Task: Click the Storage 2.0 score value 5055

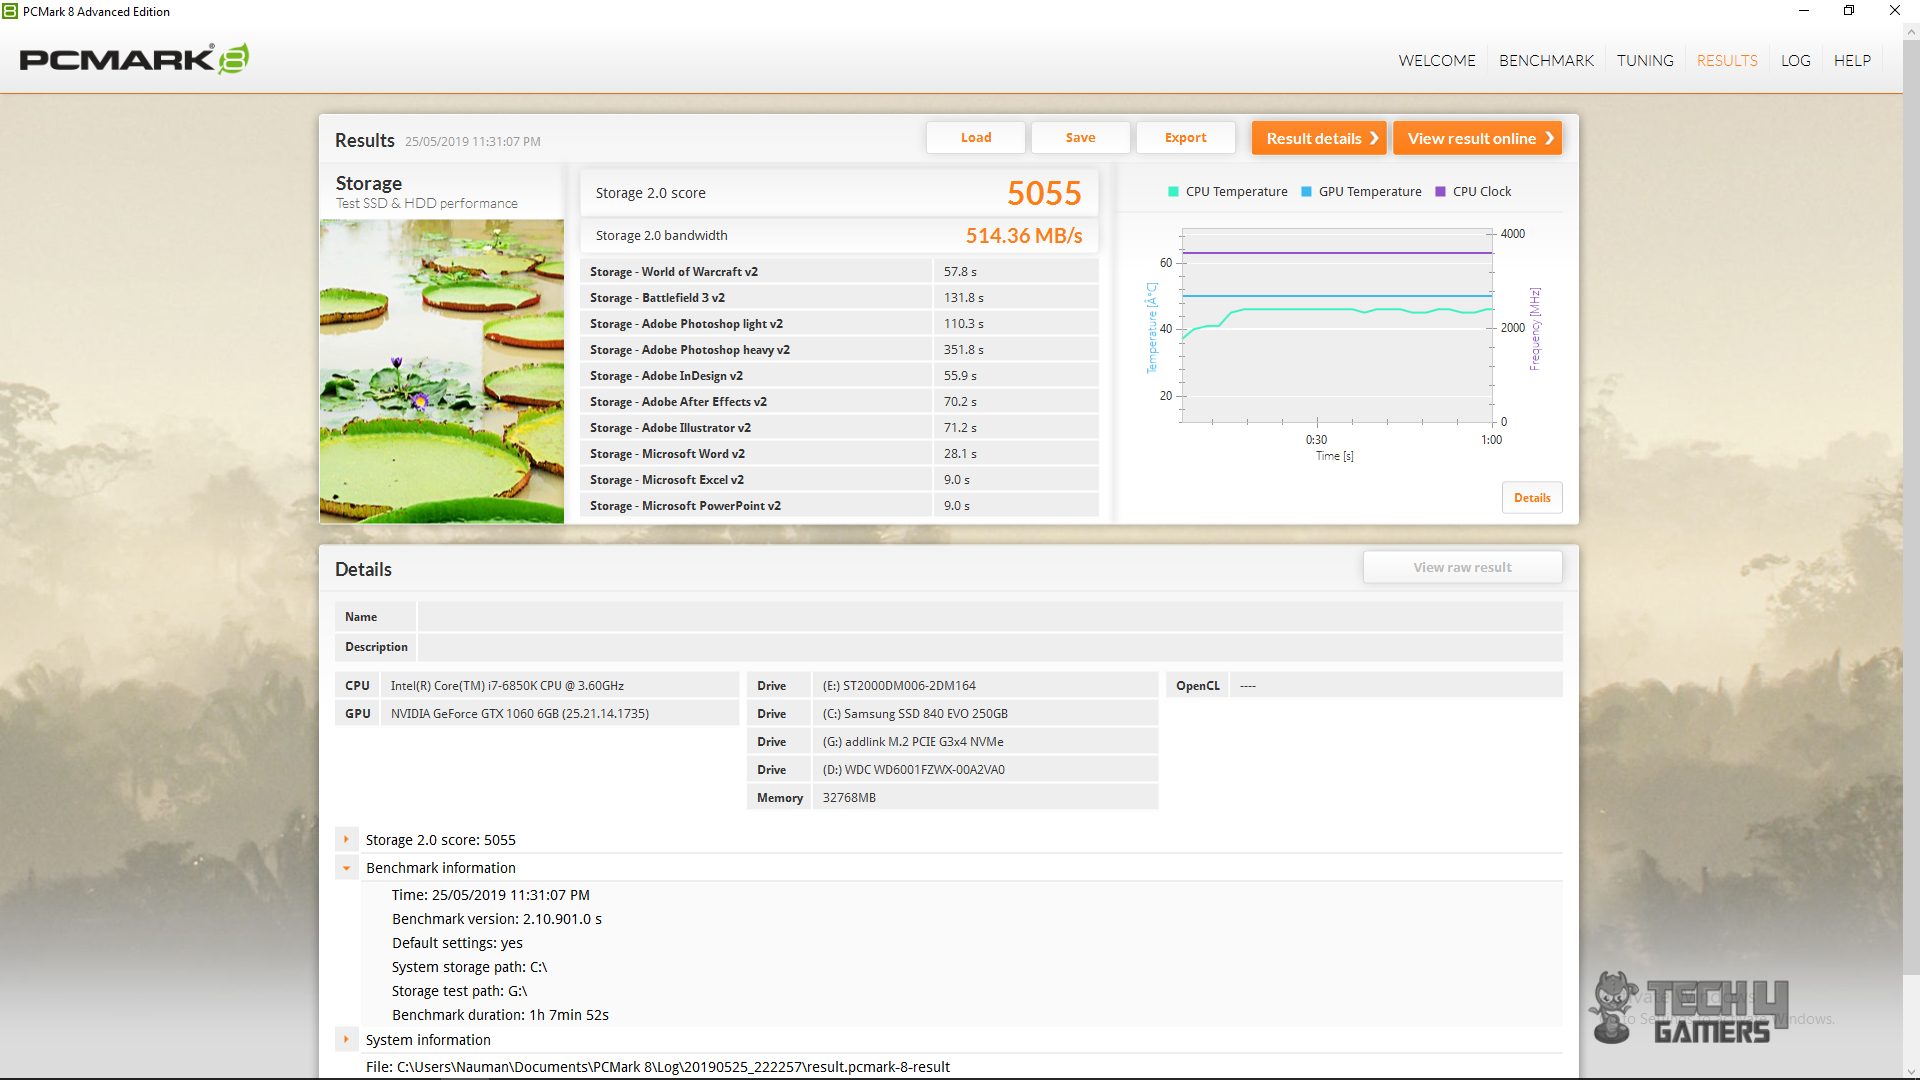Action: pyautogui.click(x=1044, y=193)
